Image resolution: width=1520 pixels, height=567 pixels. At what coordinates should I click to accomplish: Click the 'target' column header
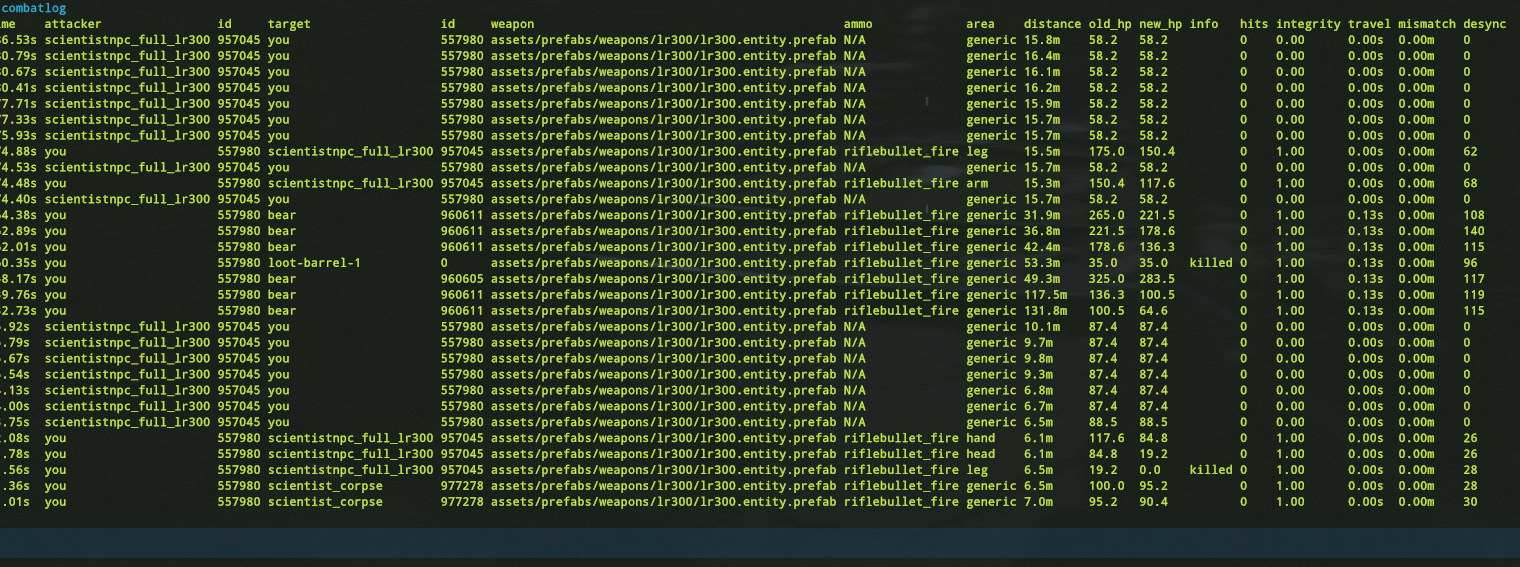click(289, 23)
